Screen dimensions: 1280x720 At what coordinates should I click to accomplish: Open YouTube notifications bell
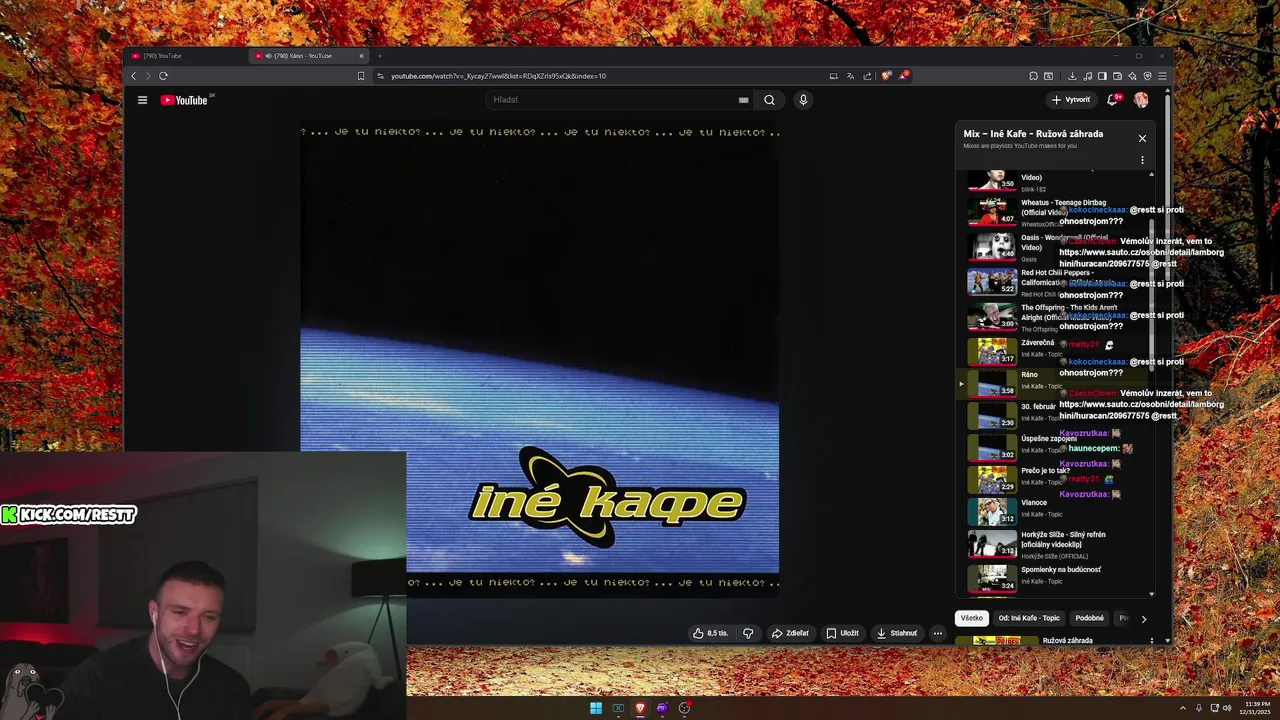coord(1113,100)
